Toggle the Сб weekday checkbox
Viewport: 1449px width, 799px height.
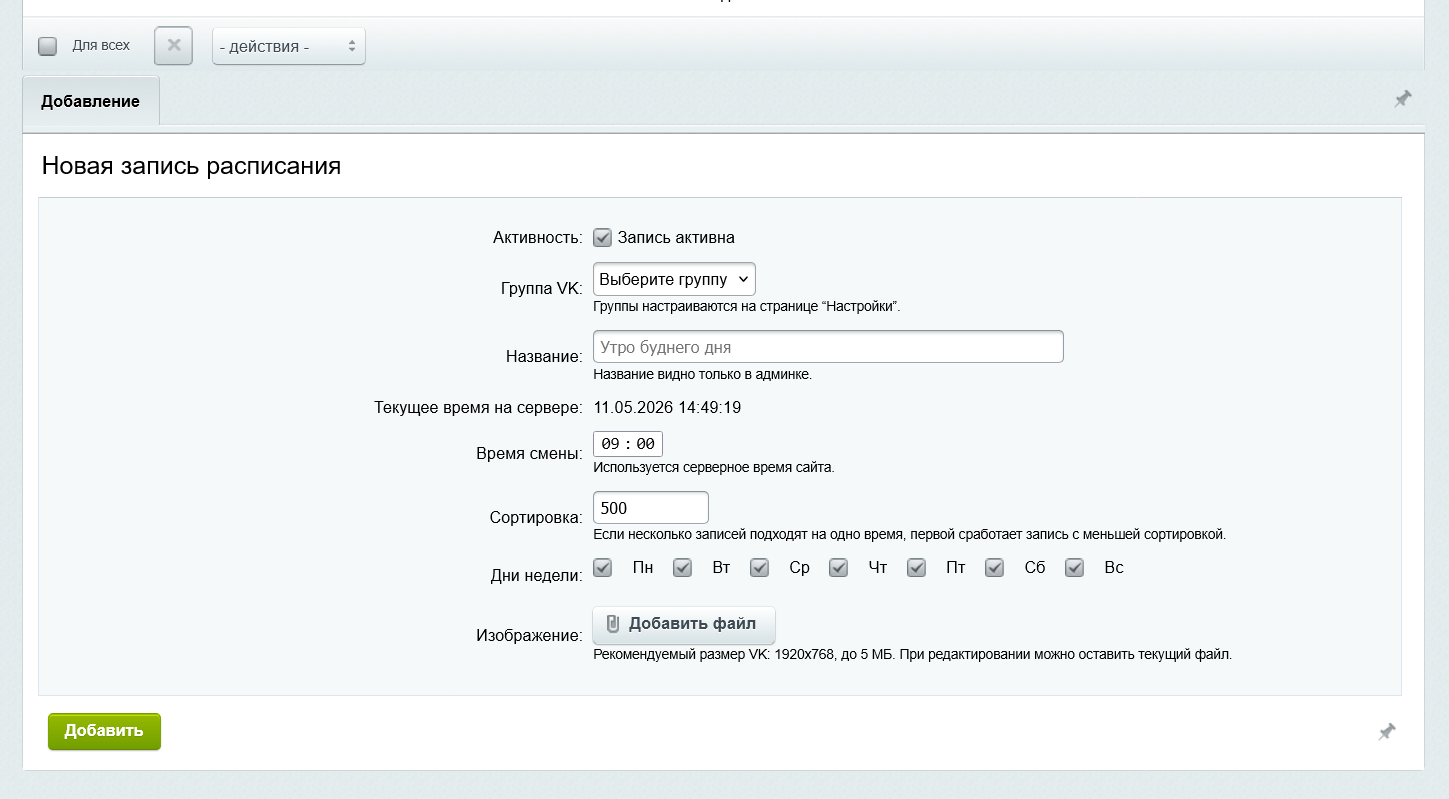tap(994, 568)
